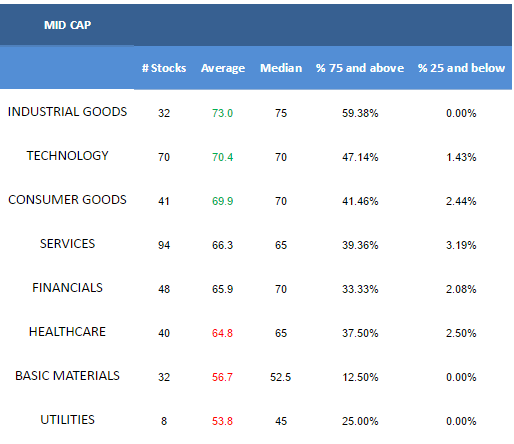
Task: Click the Average column header
Action: (x=223, y=68)
